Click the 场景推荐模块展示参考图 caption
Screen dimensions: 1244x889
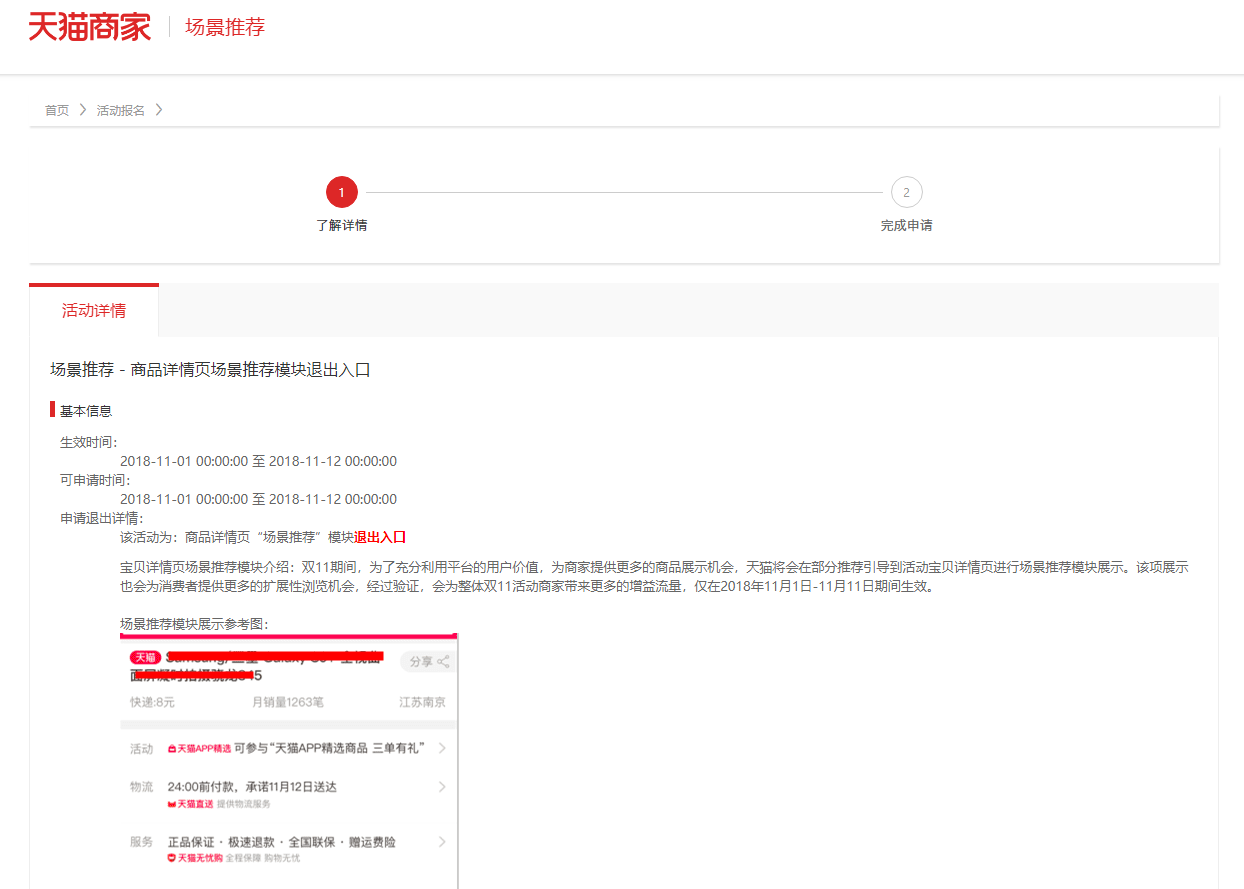(194, 624)
